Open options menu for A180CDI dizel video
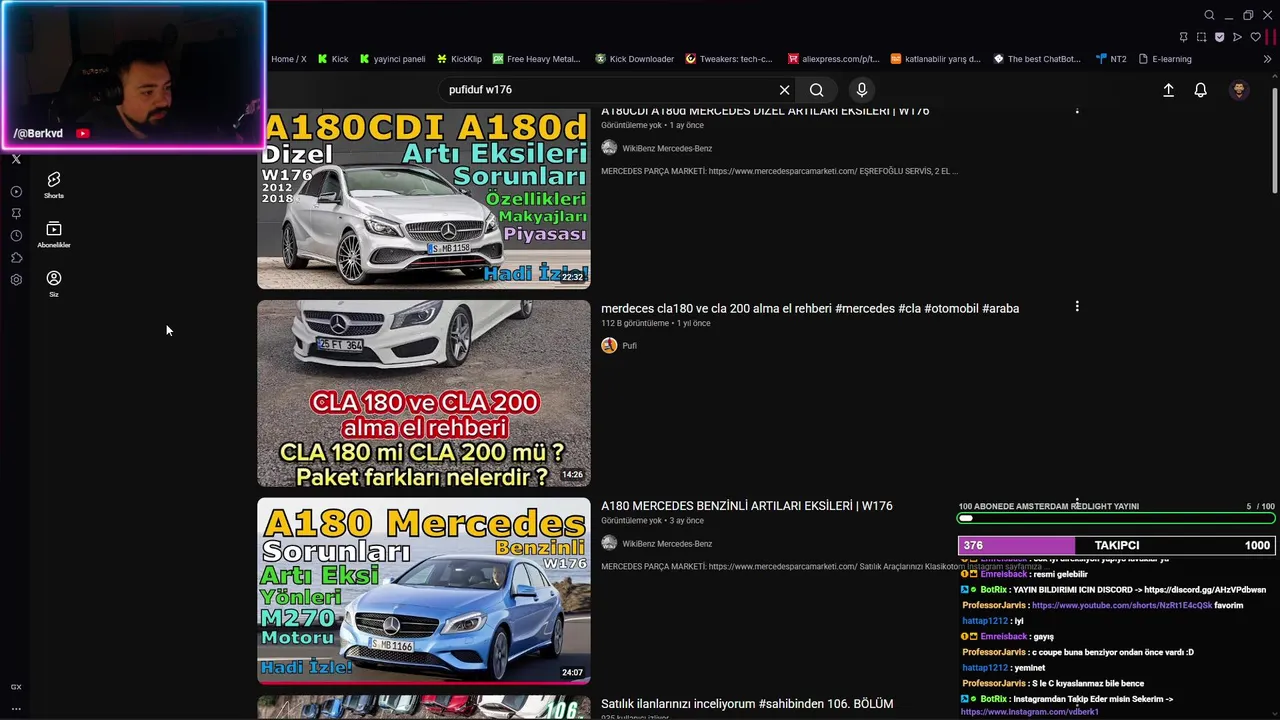This screenshot has width=1280, height=720. click(1077, 110)
